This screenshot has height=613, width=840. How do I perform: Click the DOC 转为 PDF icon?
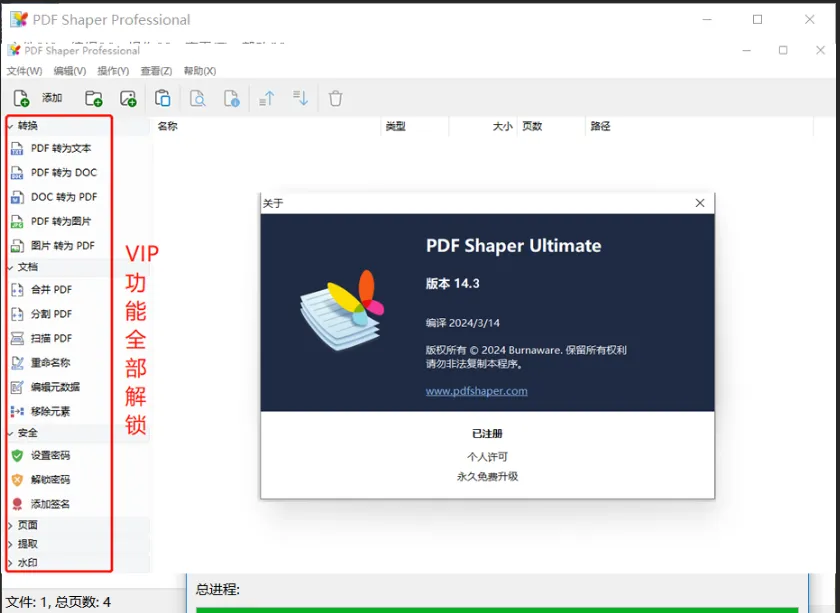pyautogui.click(x=17, y=197)
